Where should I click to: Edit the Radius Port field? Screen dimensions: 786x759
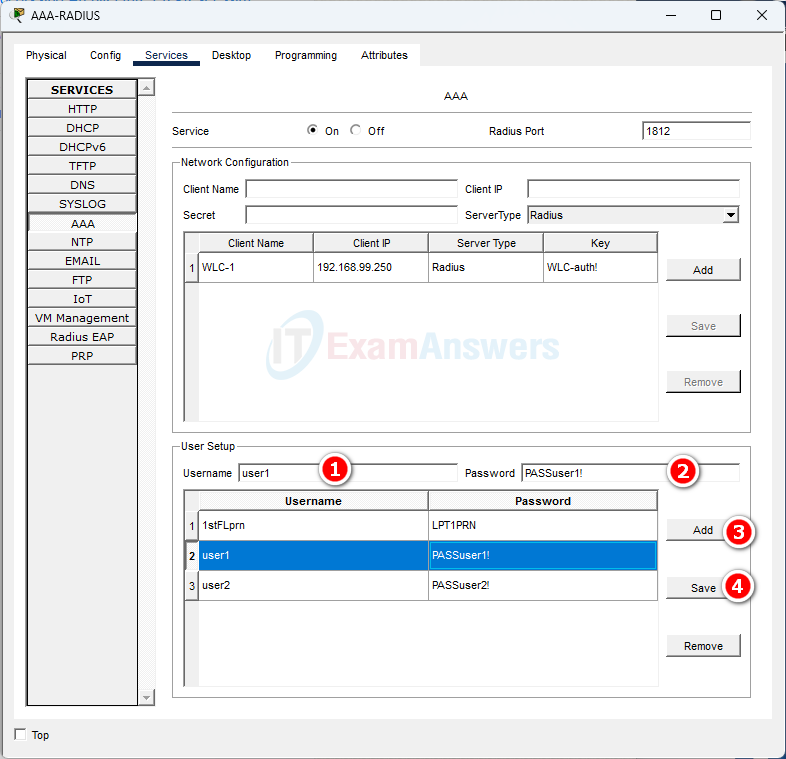pyautogui.click(x=696, y=131)
